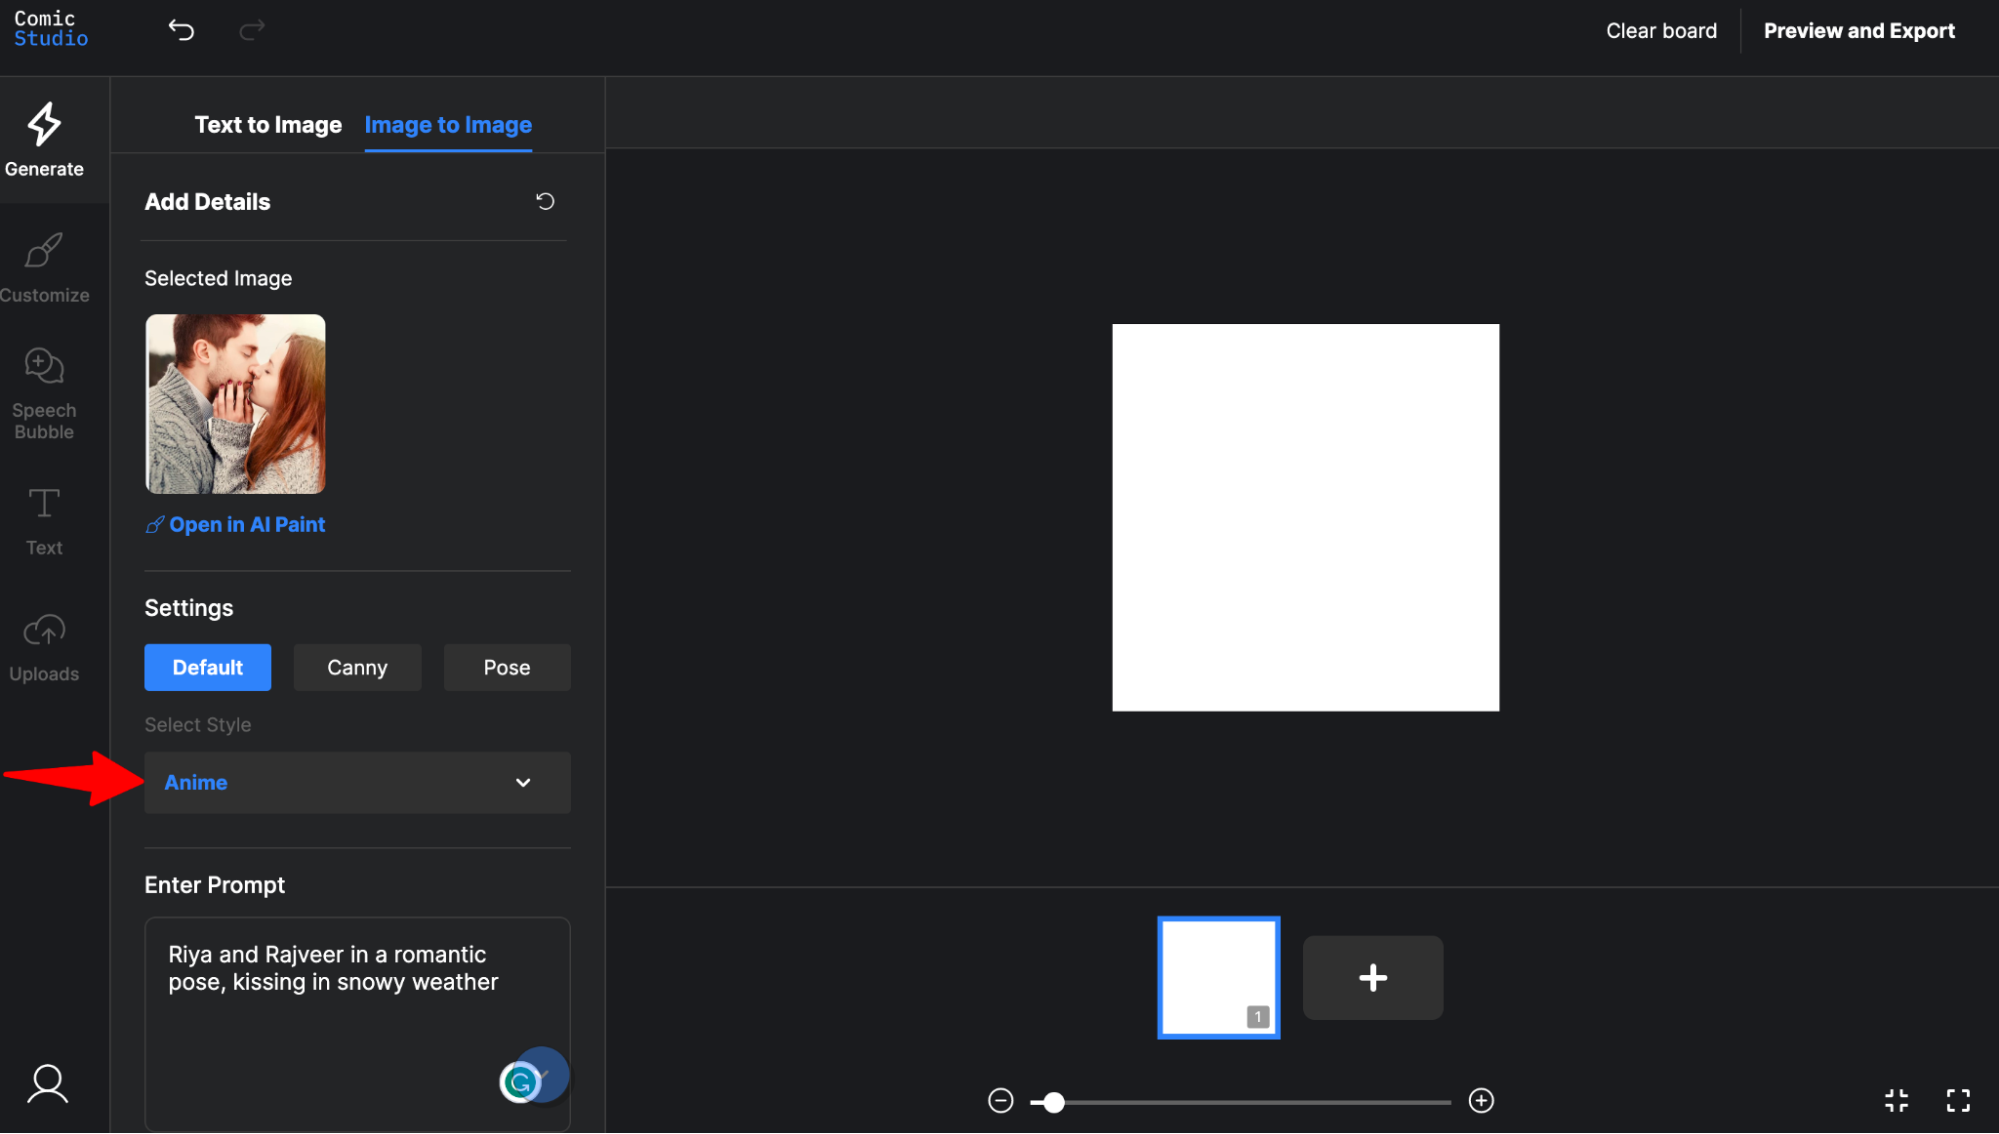Open the user account profile icon
Screen dimensions: 1999x1134
tap(47, 1084)
